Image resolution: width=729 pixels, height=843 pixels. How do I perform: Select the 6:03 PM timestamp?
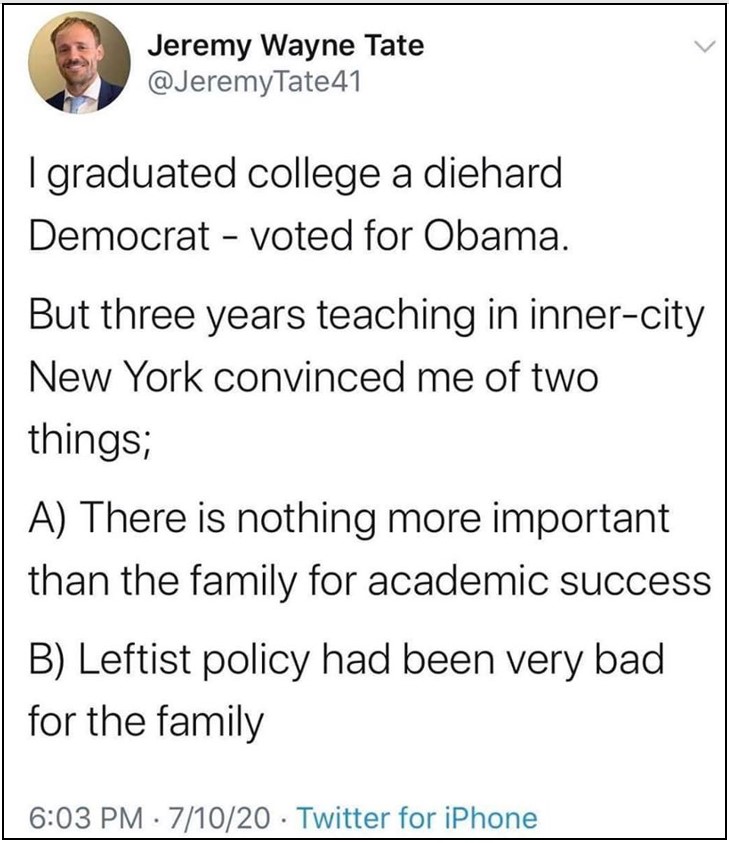point(87,818)
